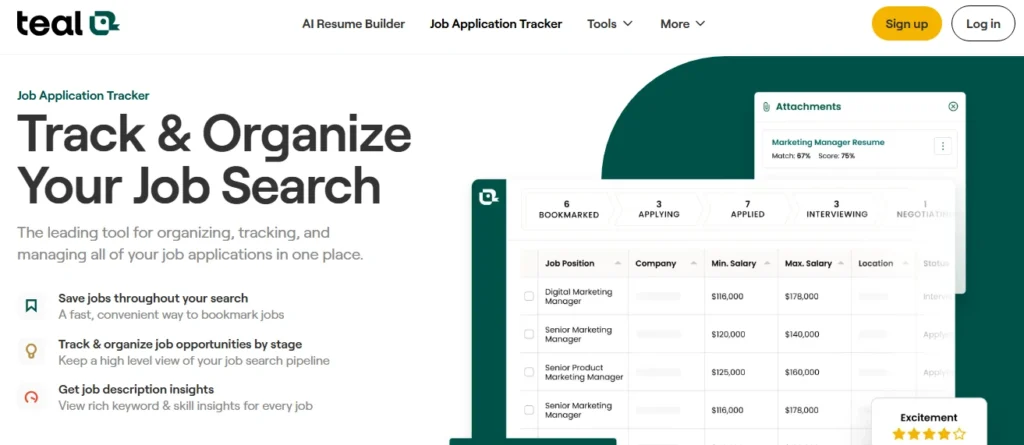
Task: Select the Interviewing stage with 3 jobs
Action: point(836,209)
